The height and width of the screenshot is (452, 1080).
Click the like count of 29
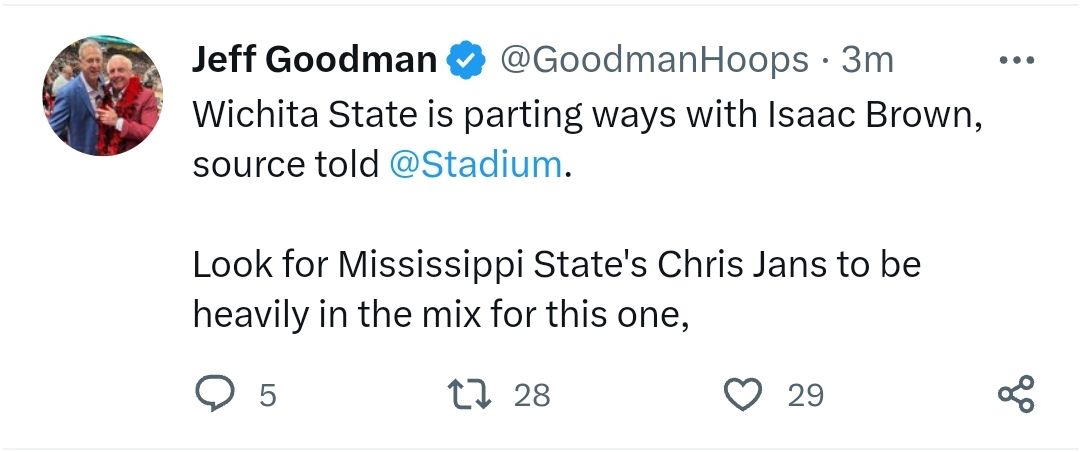[805, 396]
